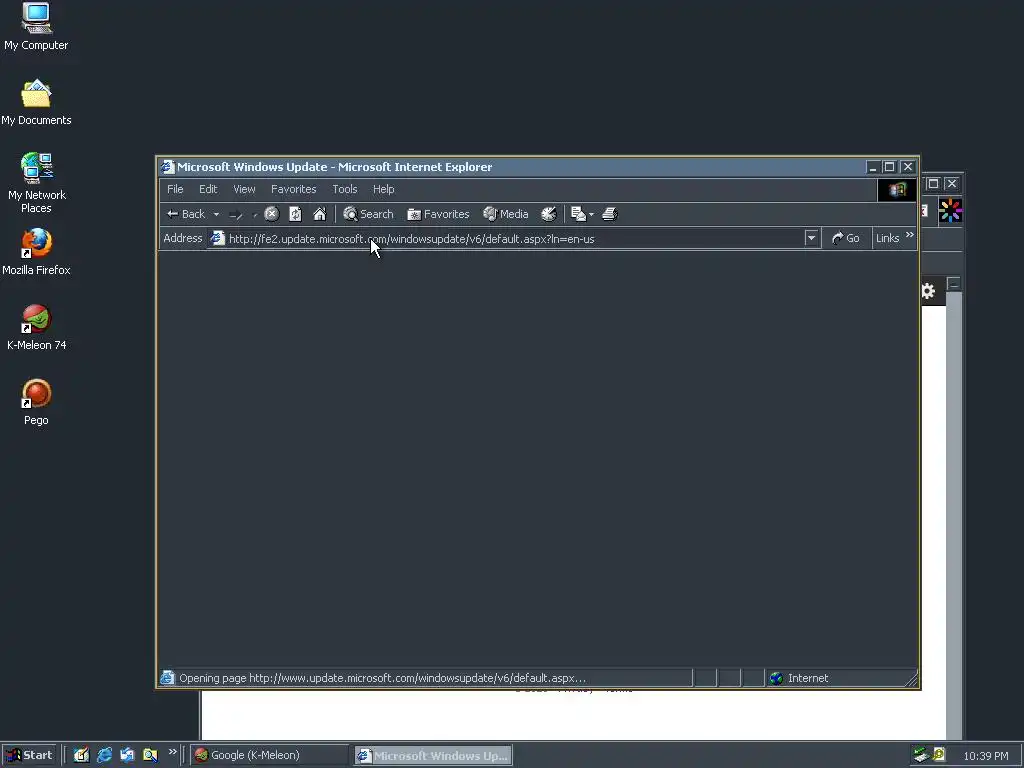Open the Back history dropdown arrow
The height and width of the screenshot is (768, 1024).
[x=216, y=214]
